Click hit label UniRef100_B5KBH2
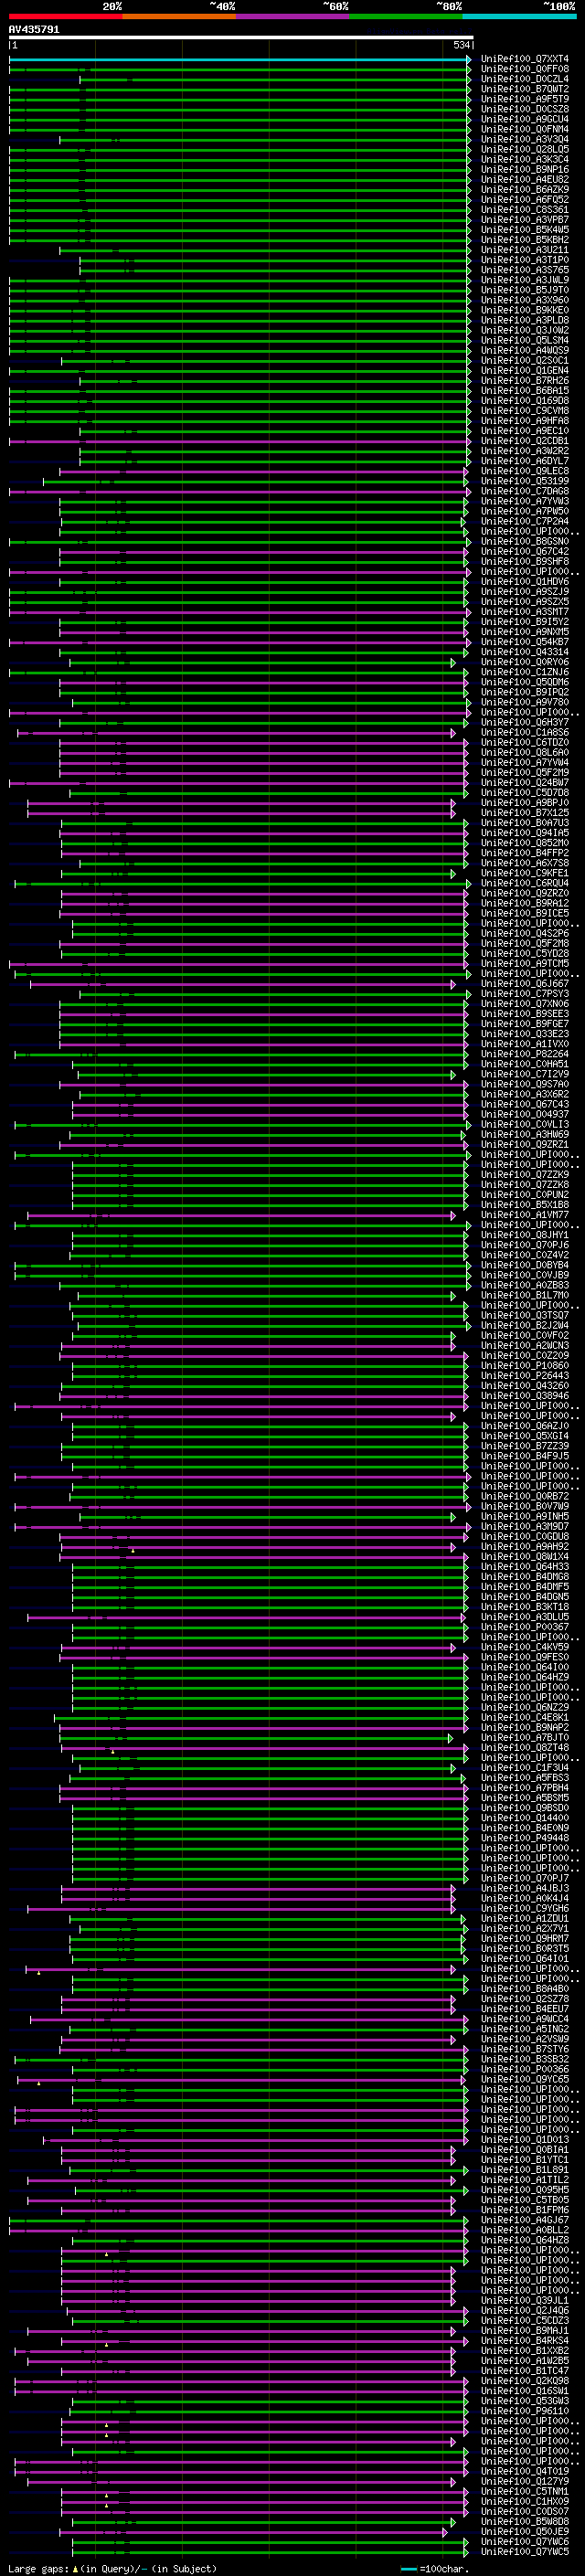This screenshot has width=585, height=2576. [x=525, y=240]
